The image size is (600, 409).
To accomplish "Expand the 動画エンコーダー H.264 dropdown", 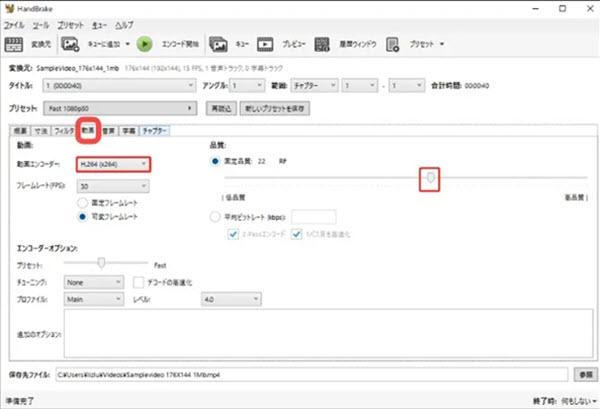I will click(113, 163).
